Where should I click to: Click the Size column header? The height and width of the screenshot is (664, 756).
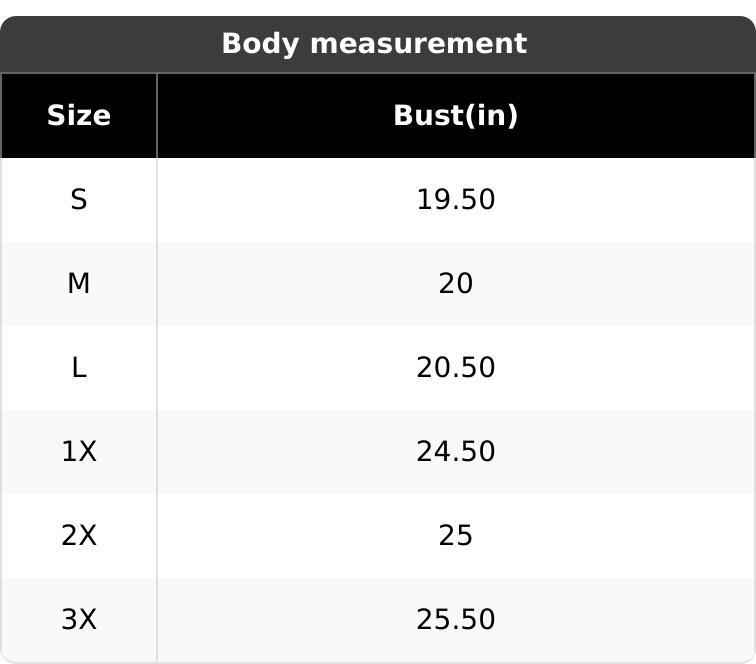(x=78, y=116)
